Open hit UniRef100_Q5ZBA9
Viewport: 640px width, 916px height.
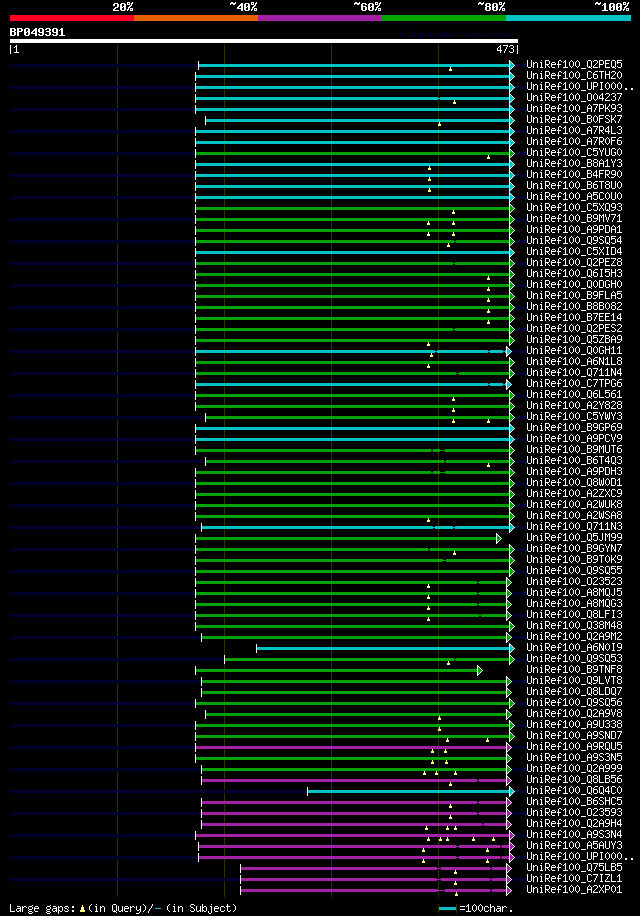click(574, 339)
